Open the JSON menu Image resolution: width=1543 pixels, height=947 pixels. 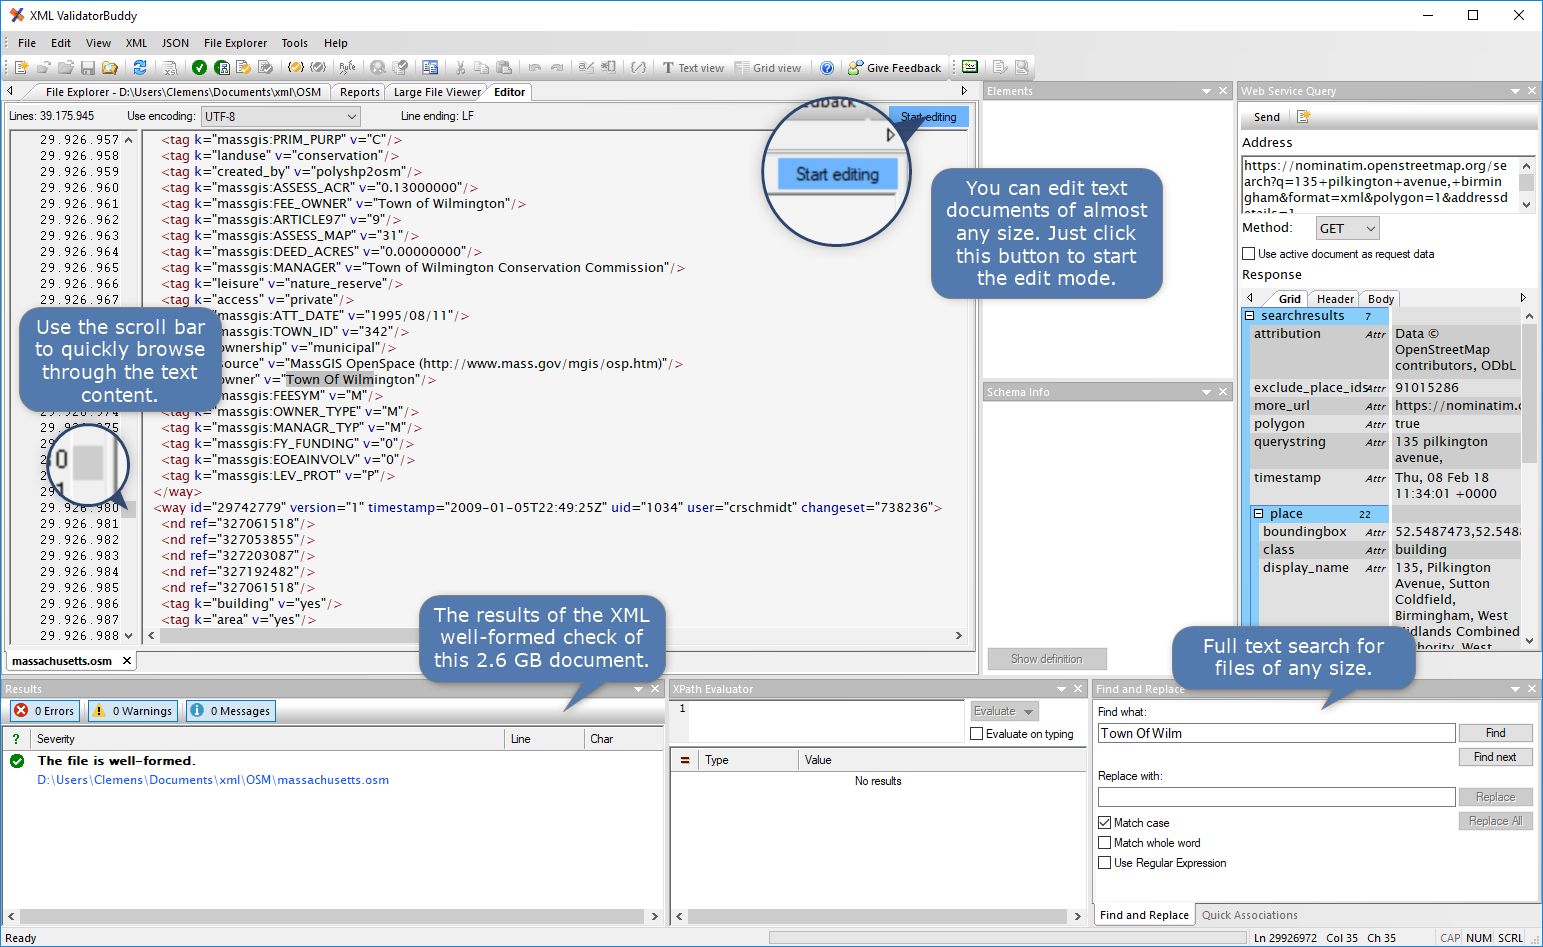[x=175, y=43]
